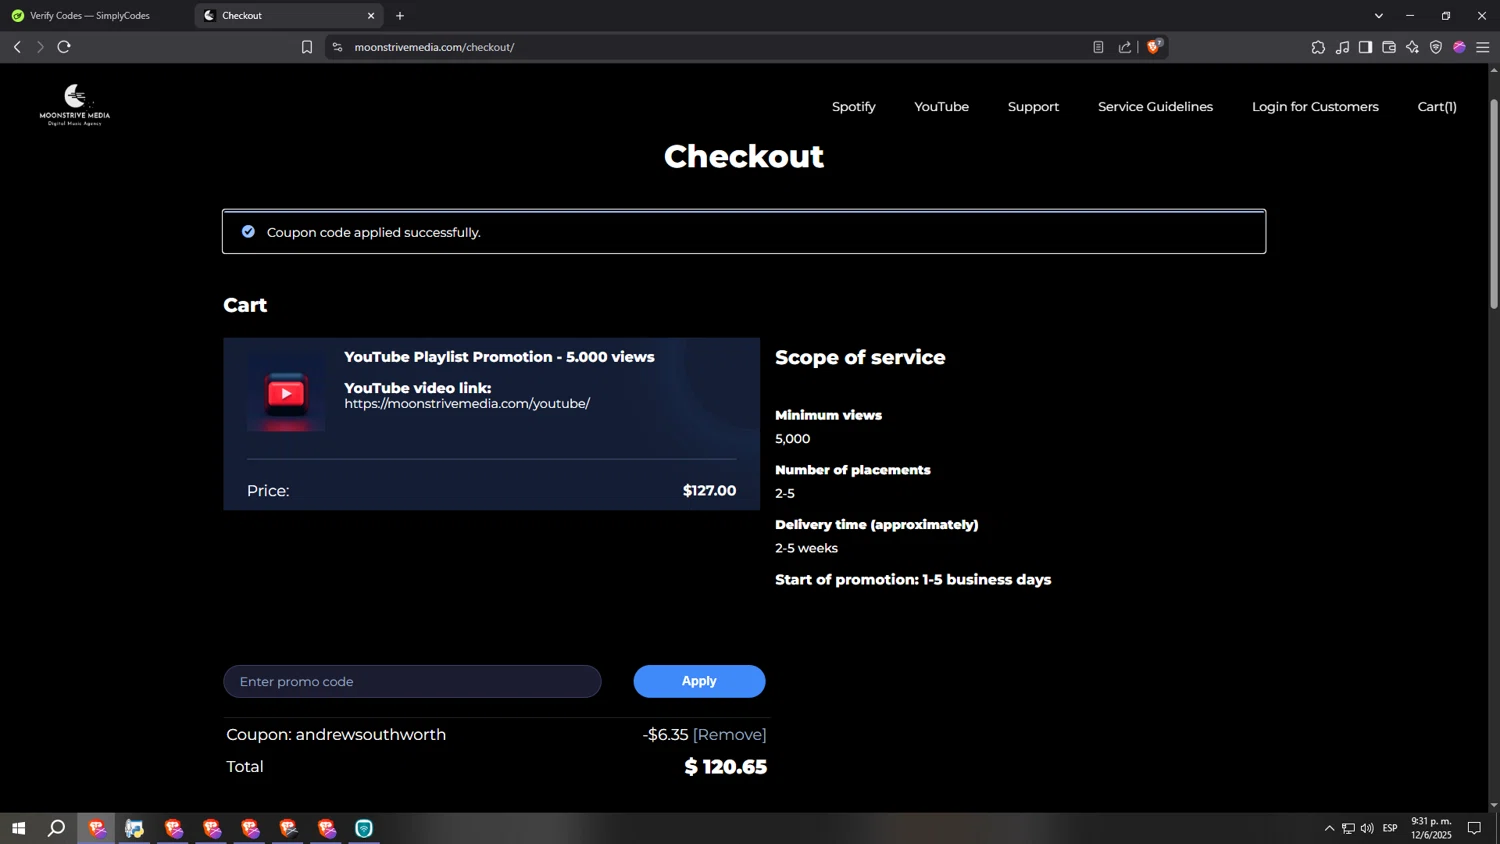
Task: Open the network icon in system tray
Action: click(1348, 828)
